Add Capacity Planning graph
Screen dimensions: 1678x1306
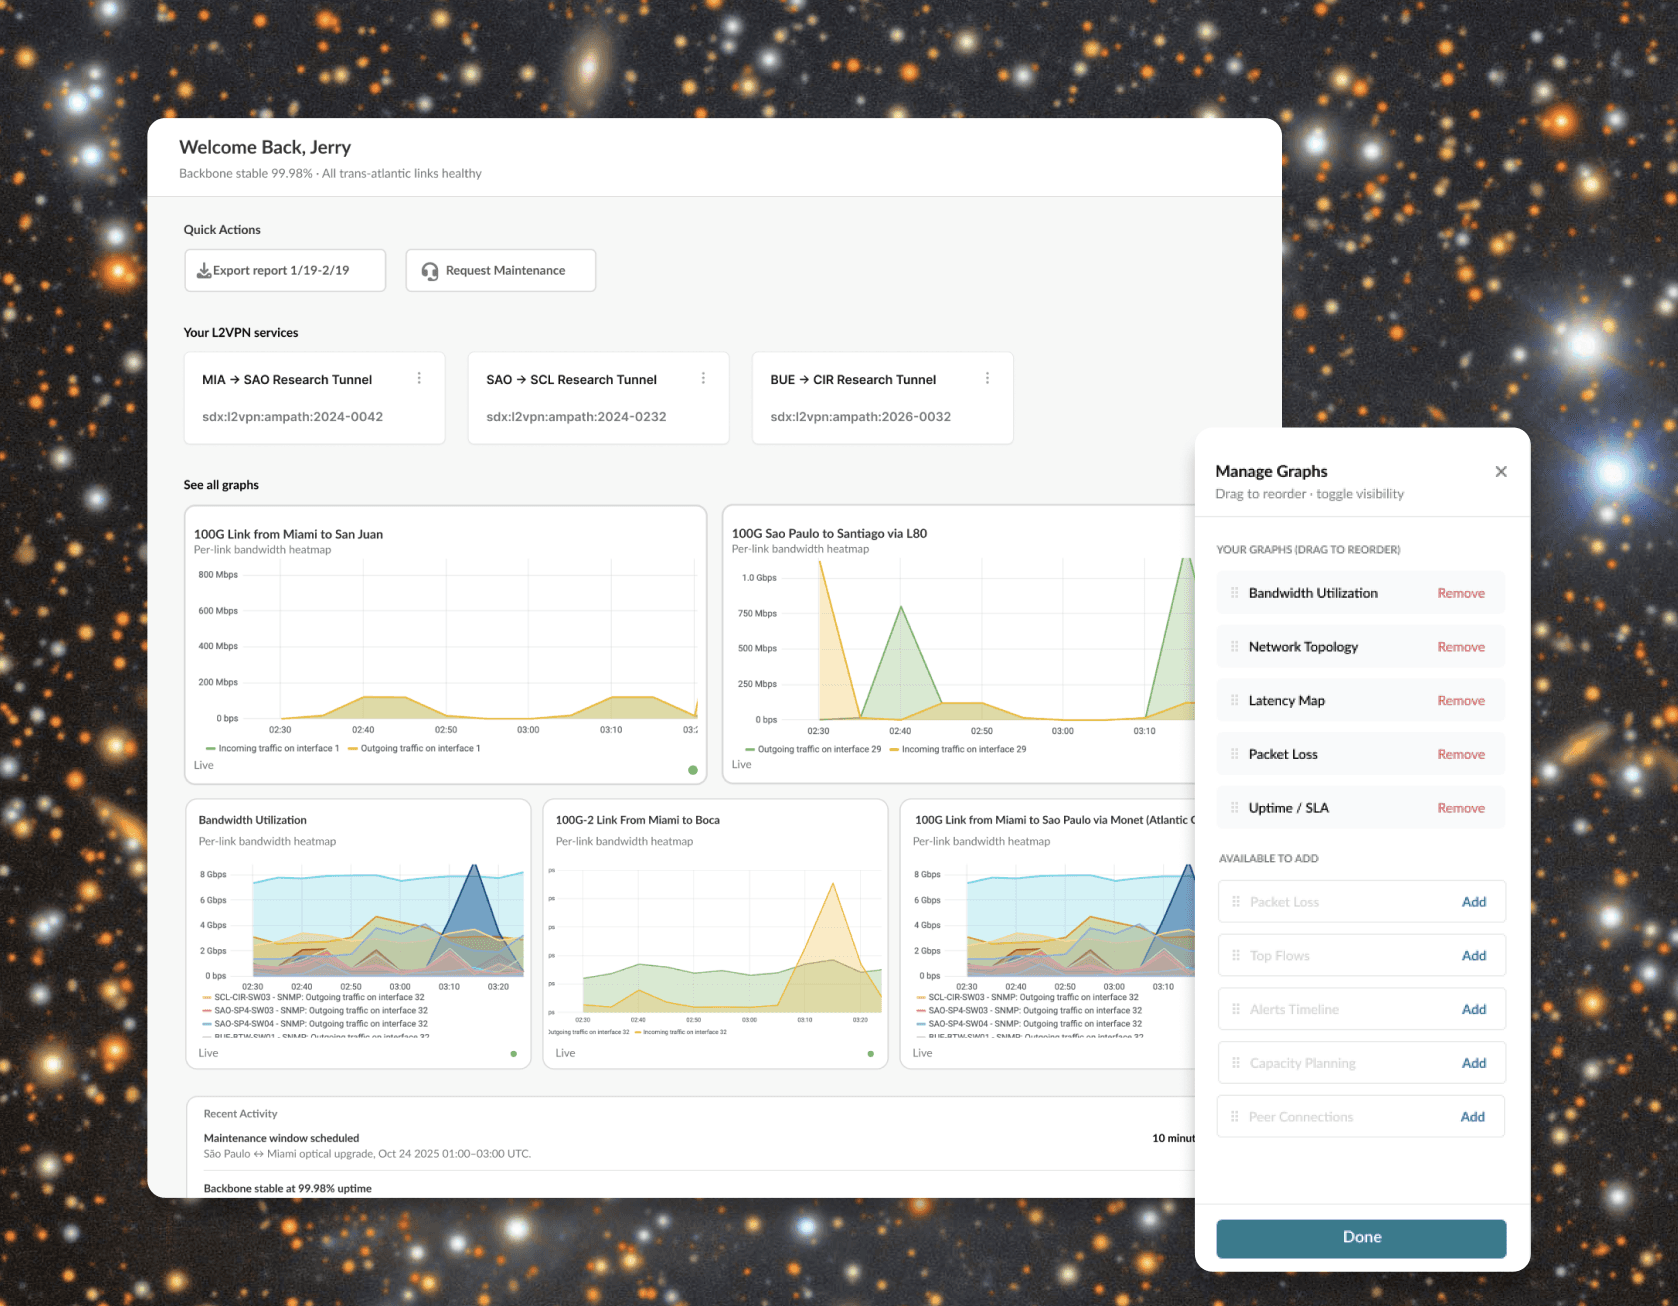click(1474, 1063)
